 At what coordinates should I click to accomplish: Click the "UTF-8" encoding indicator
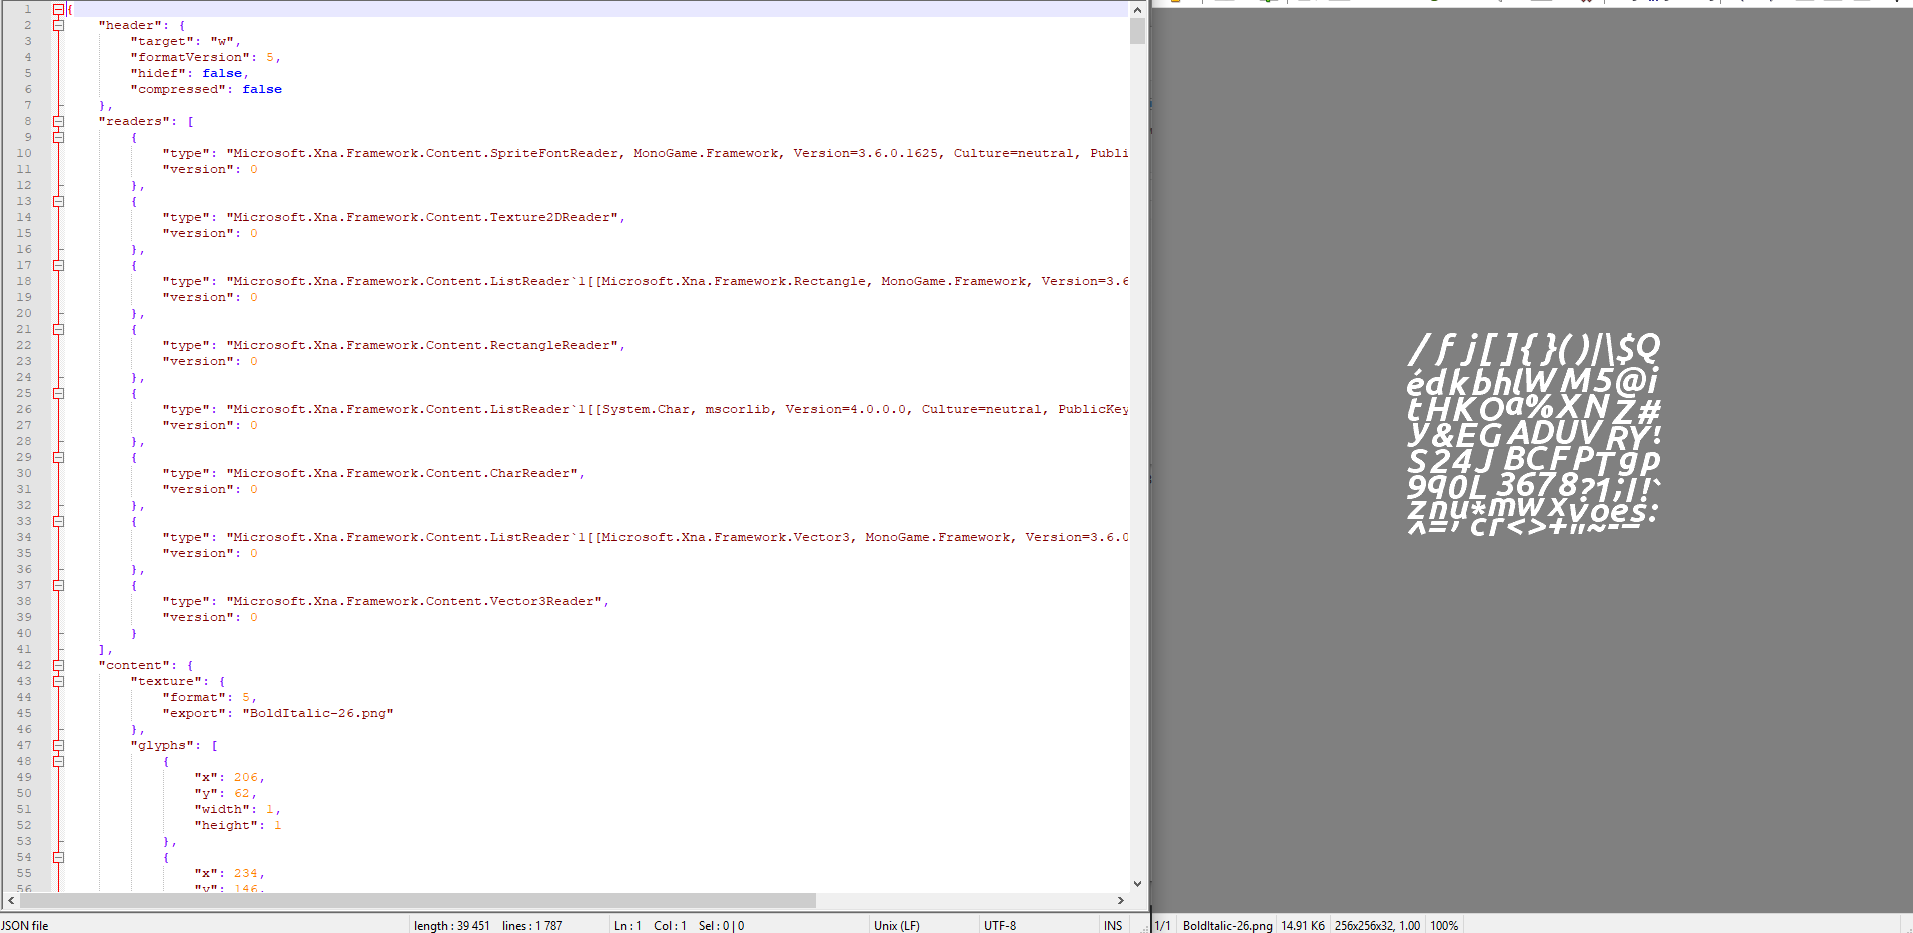[1000, 926]
